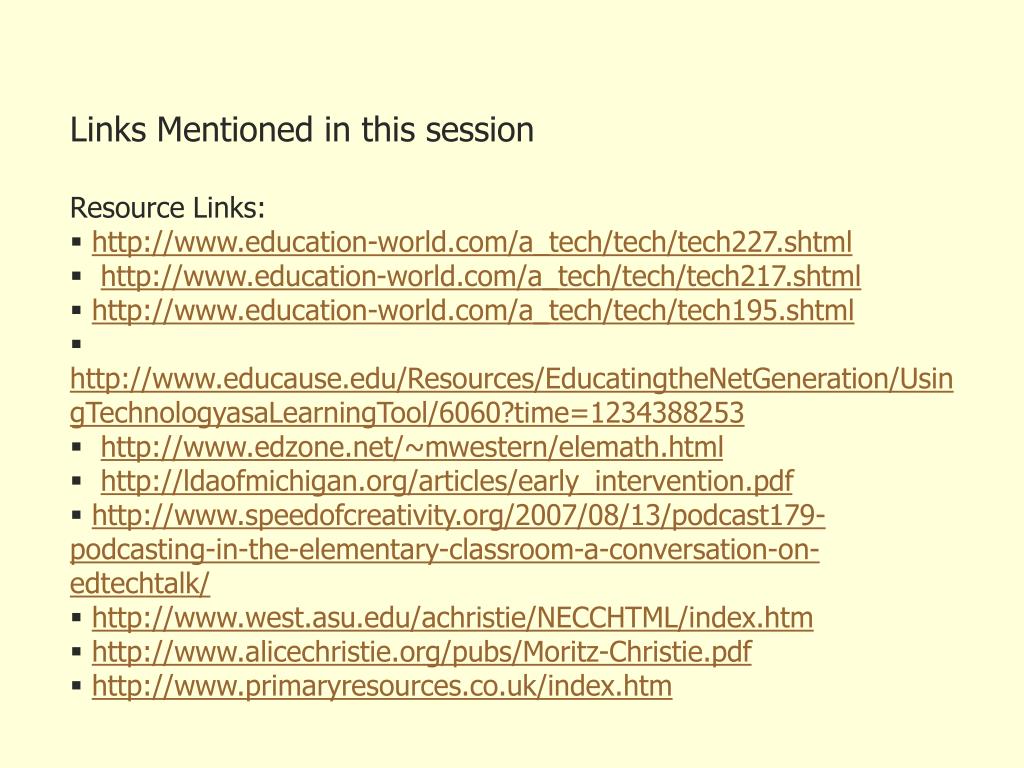The height and width of the screenshot is (768, 1024).
Task: Click the bullet beside the edzone.net link
Action: (76, 447)
